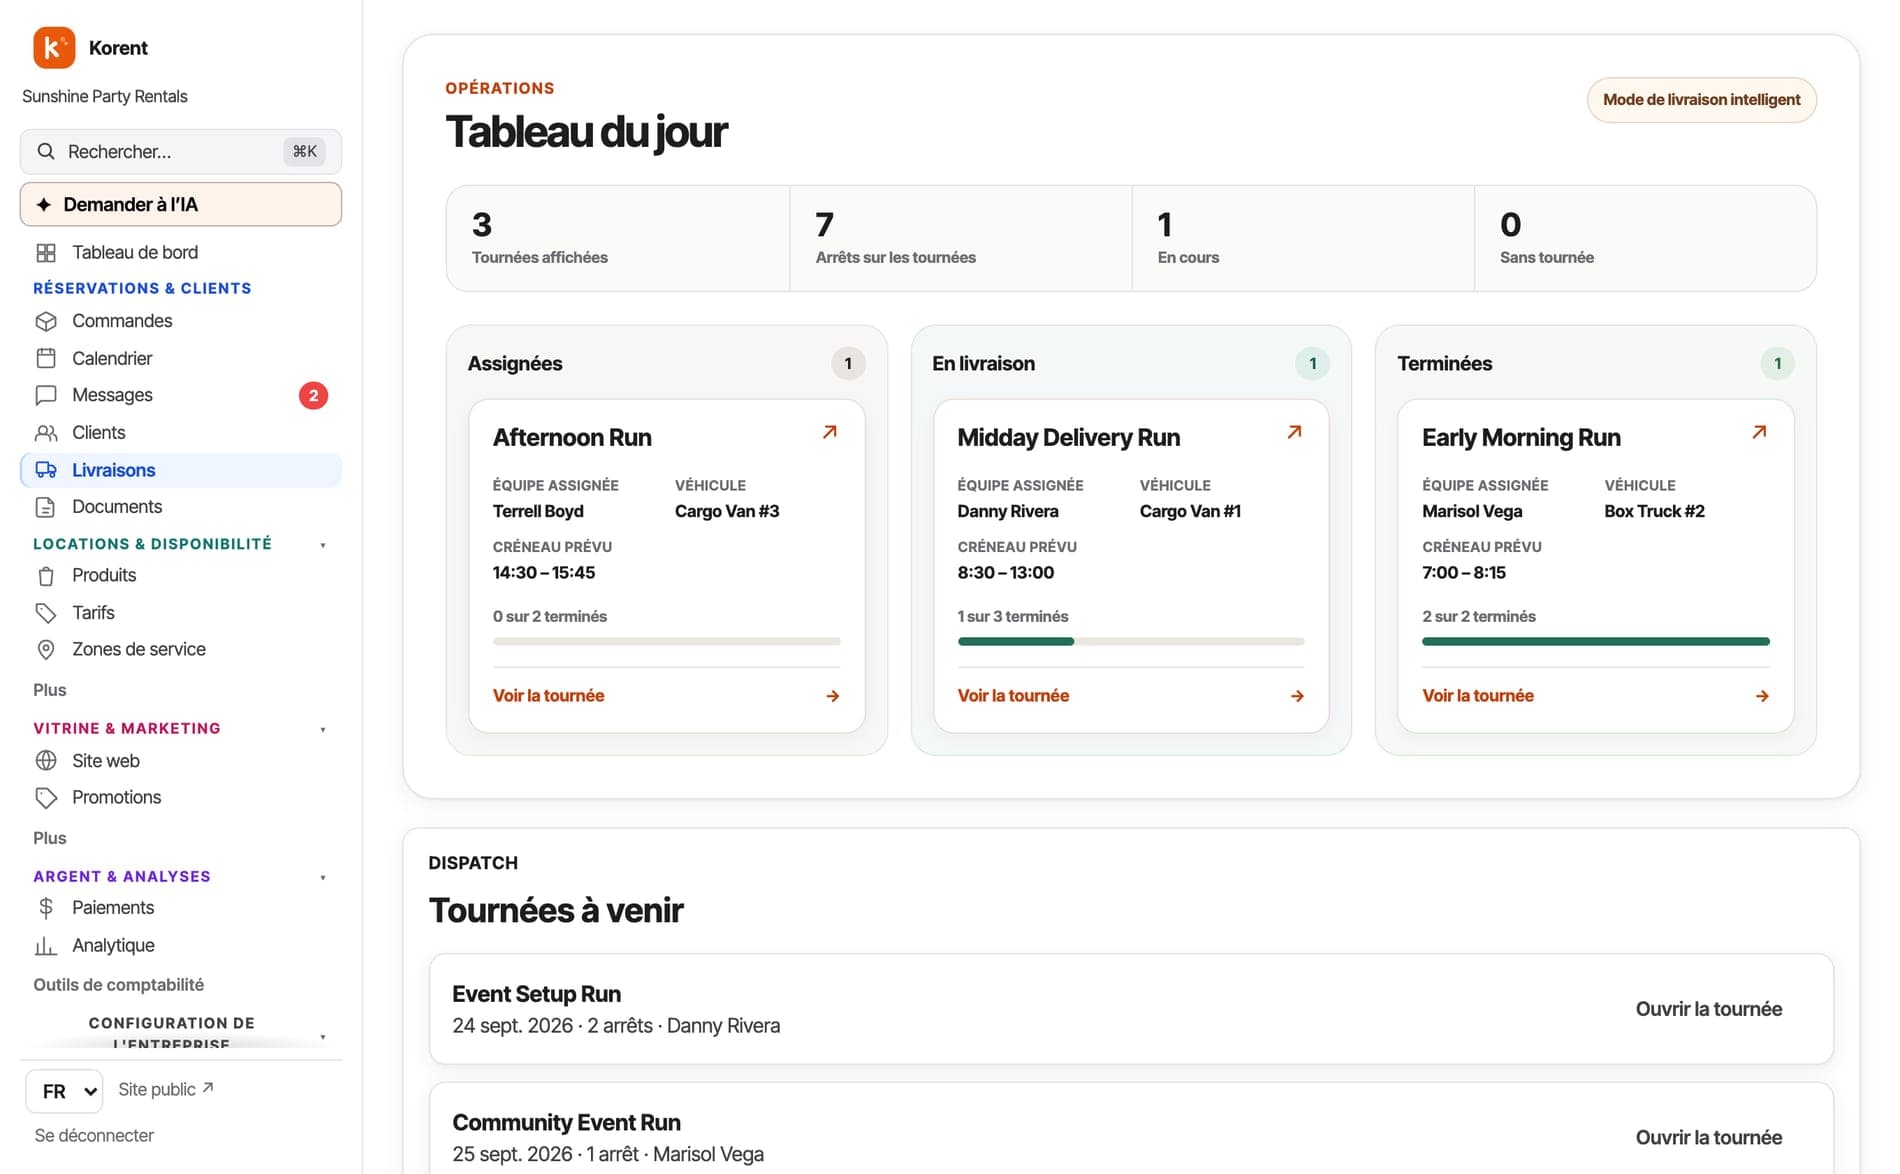Expand Plus under Vitrine & Marketing
The width and height of the screenshot is (1900, 1174).
[x=50, y=838]
